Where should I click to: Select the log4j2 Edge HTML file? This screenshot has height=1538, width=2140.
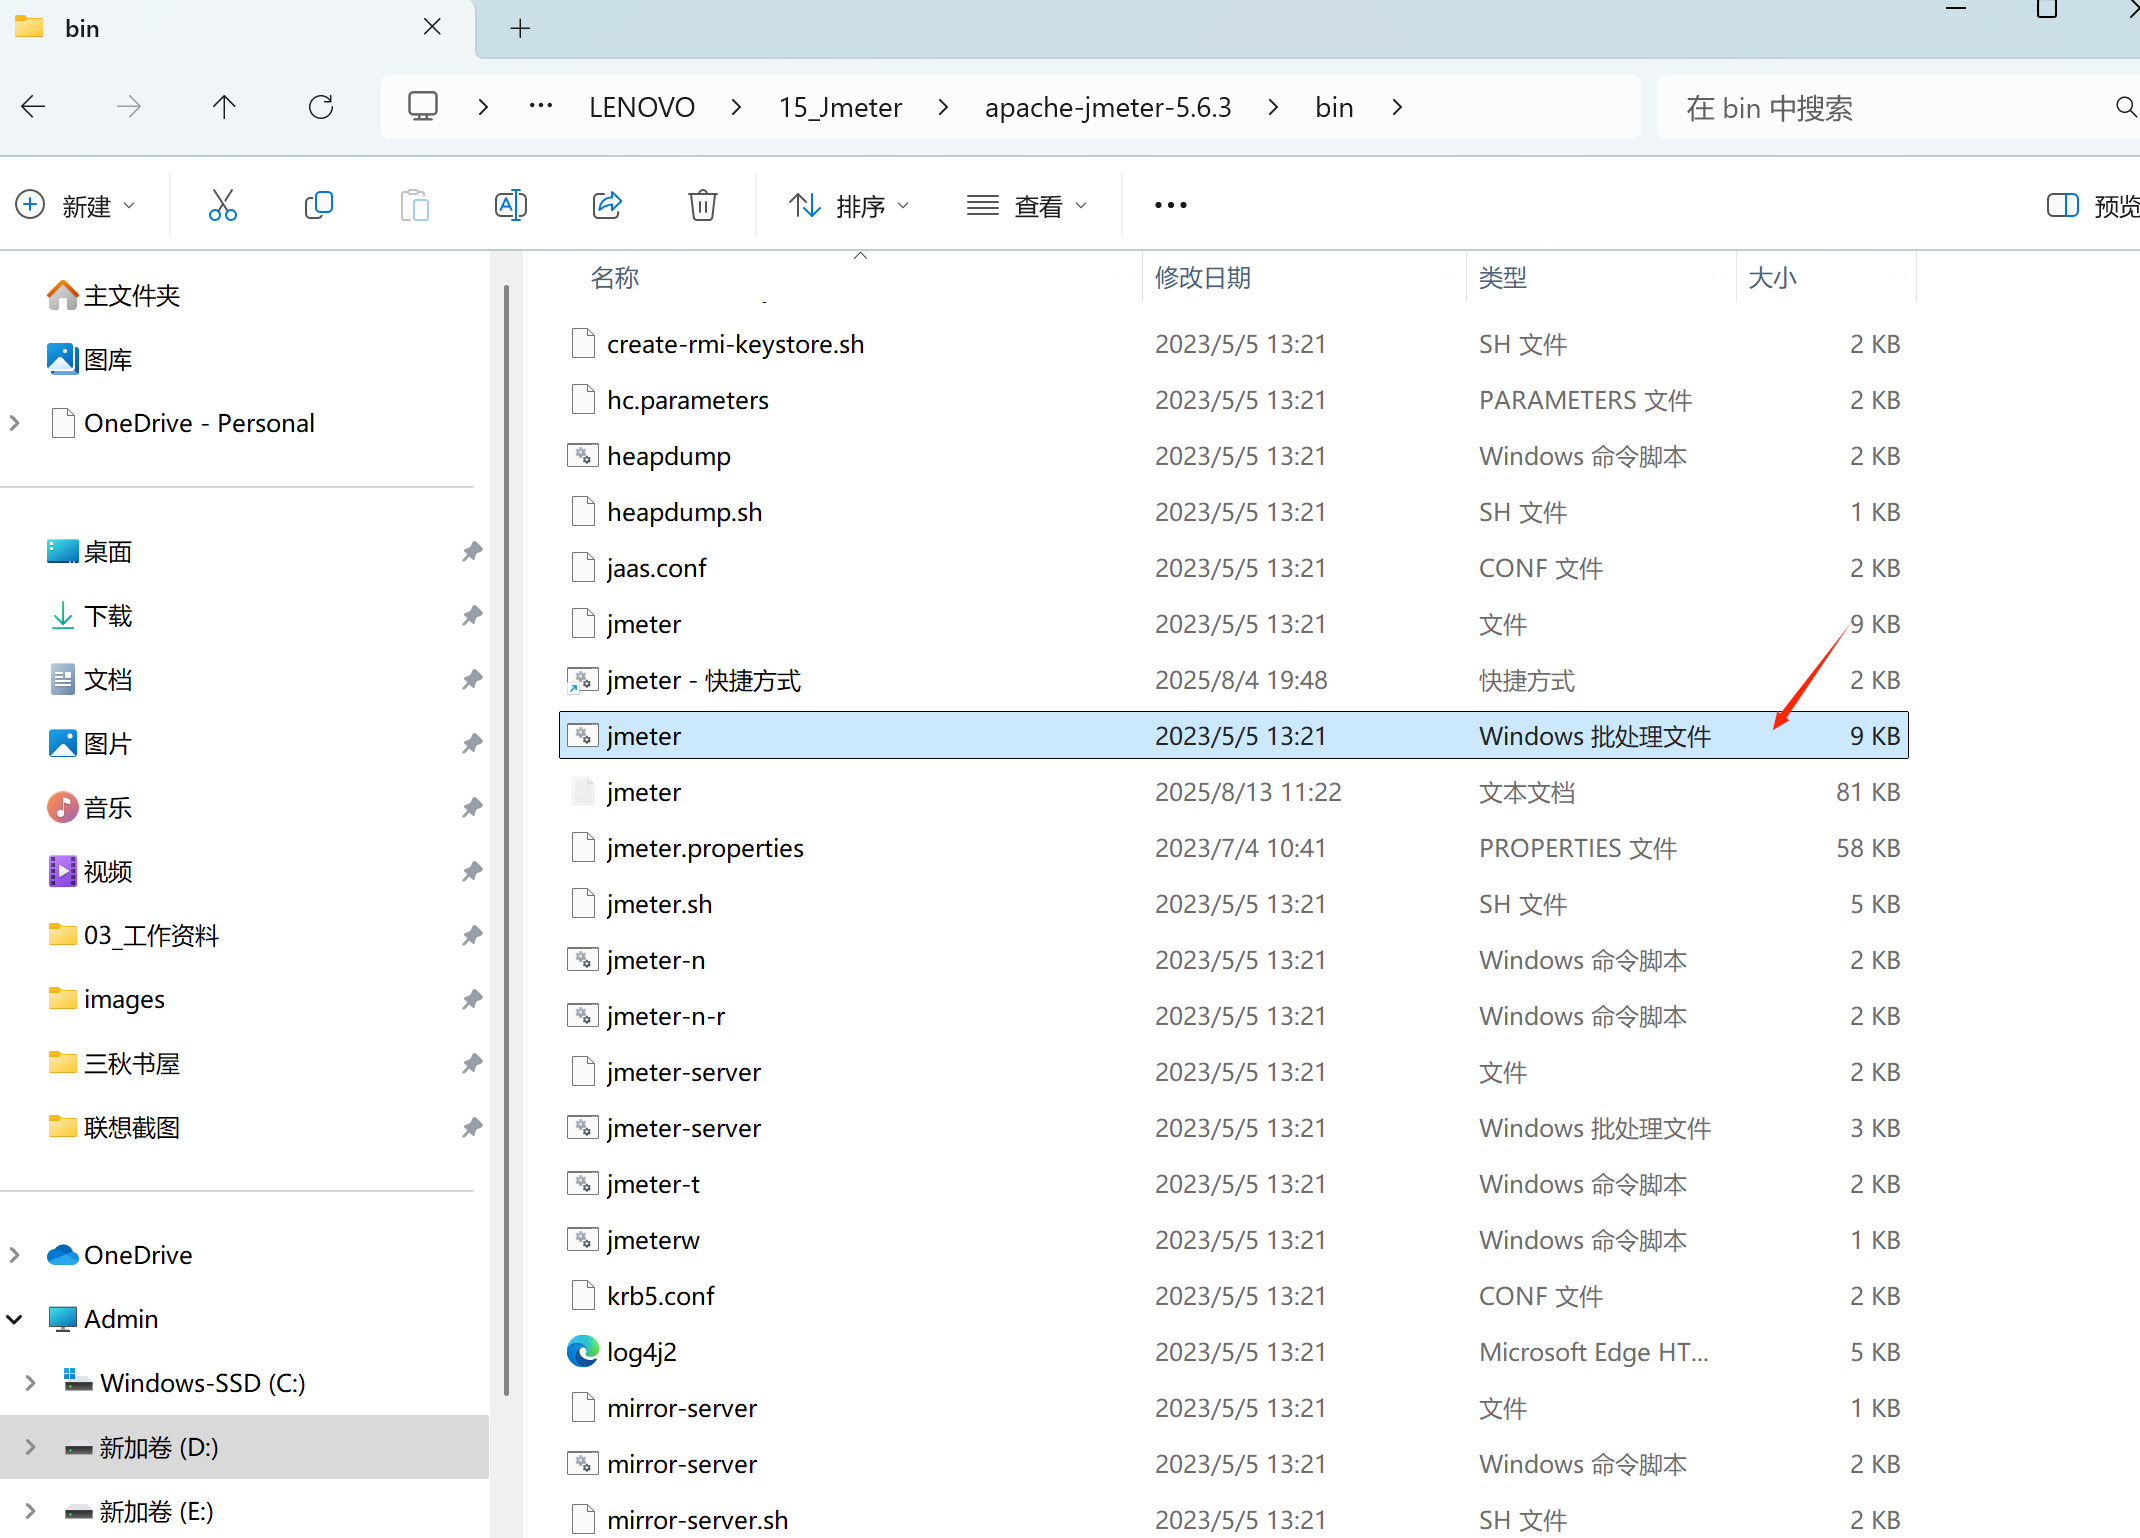click(x=1233, y=1352)
